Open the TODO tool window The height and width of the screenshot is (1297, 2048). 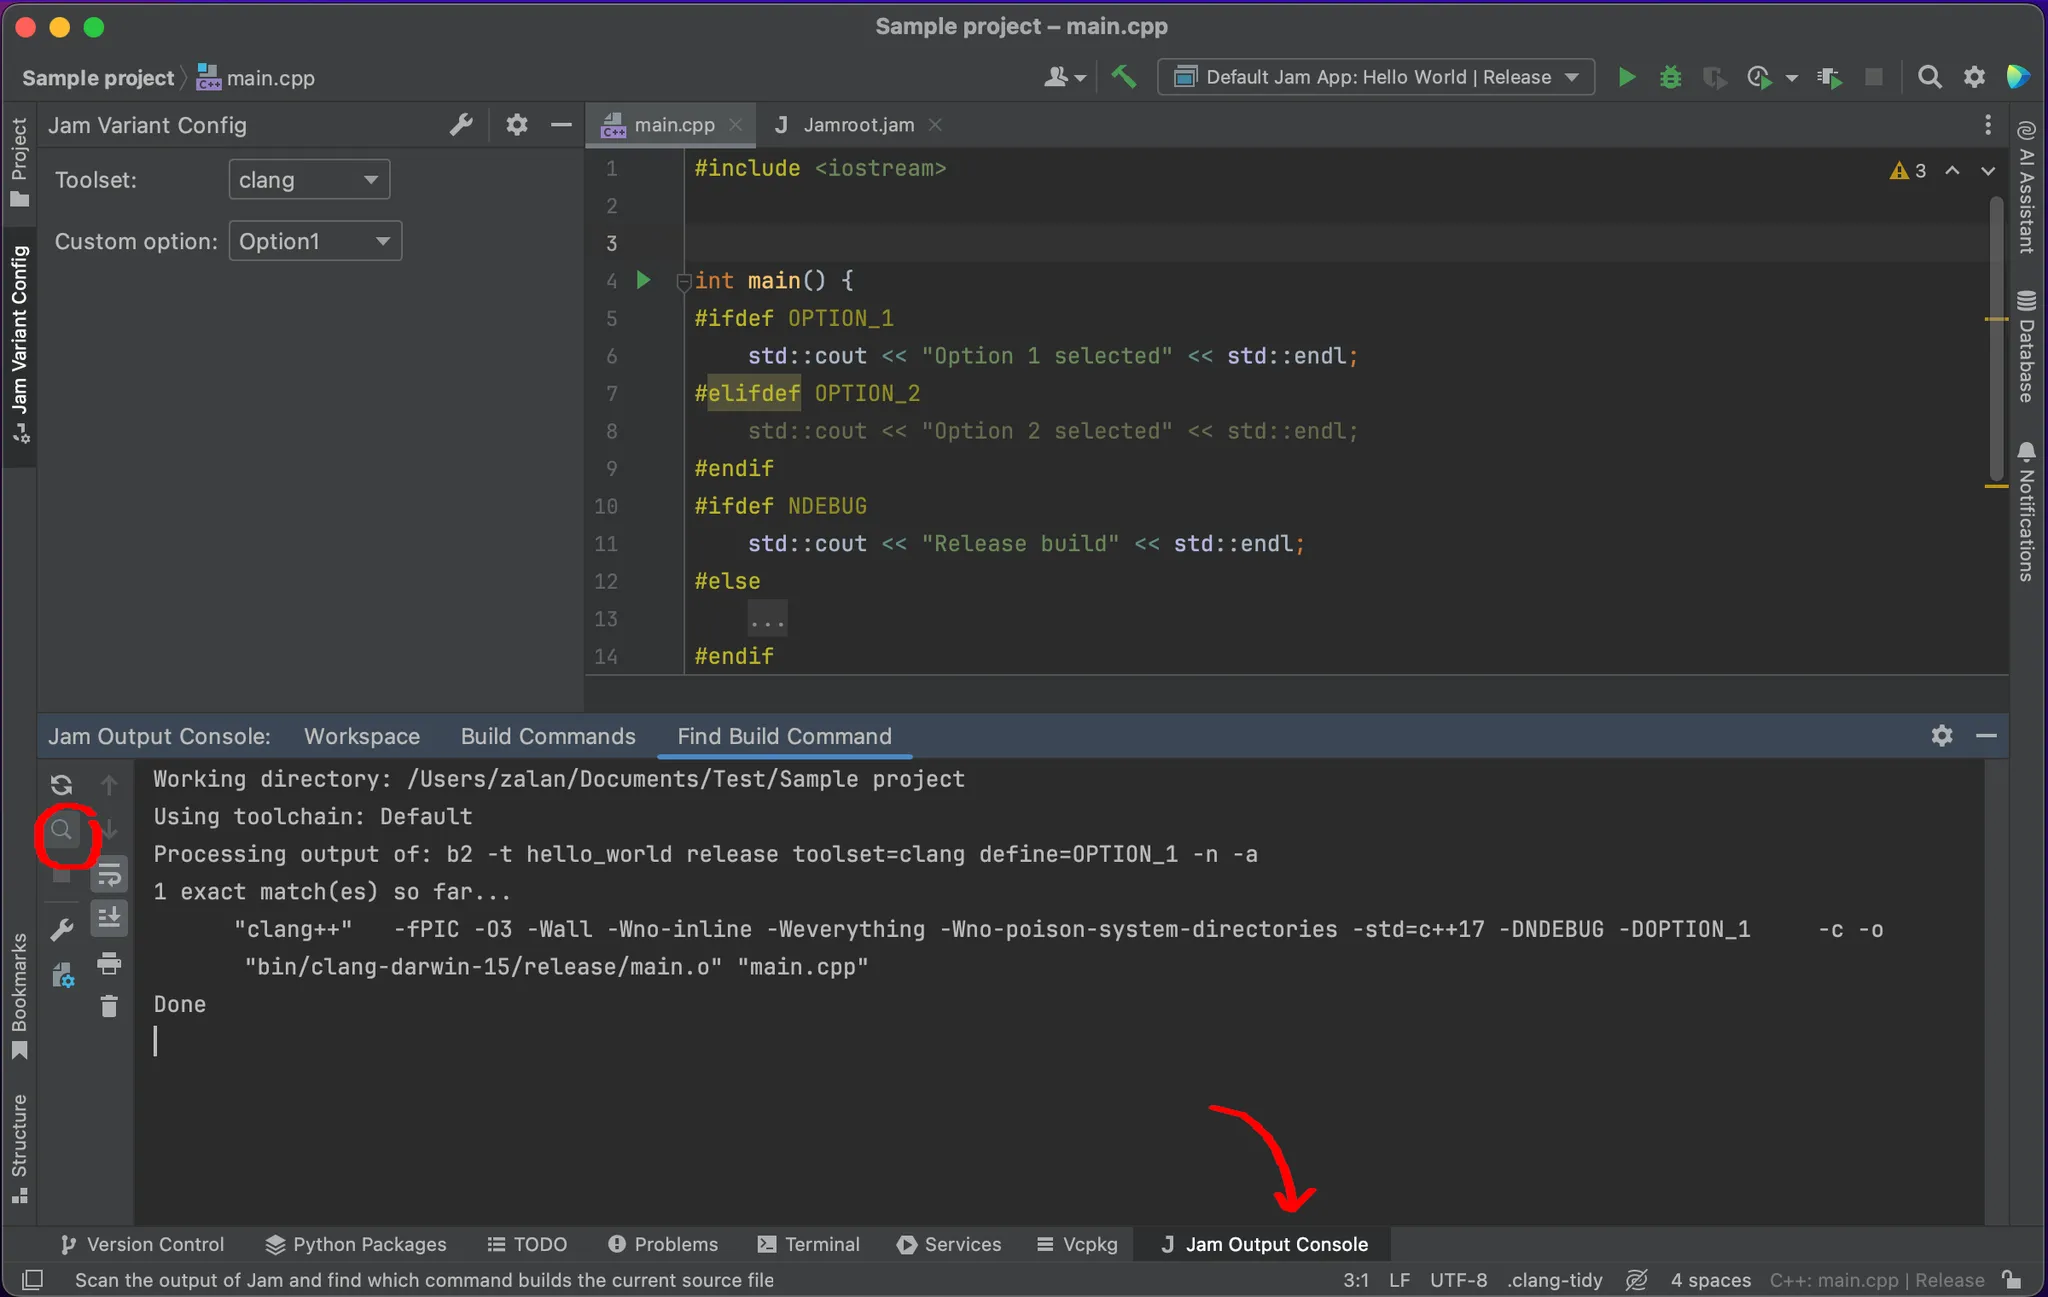point(527,1244)
